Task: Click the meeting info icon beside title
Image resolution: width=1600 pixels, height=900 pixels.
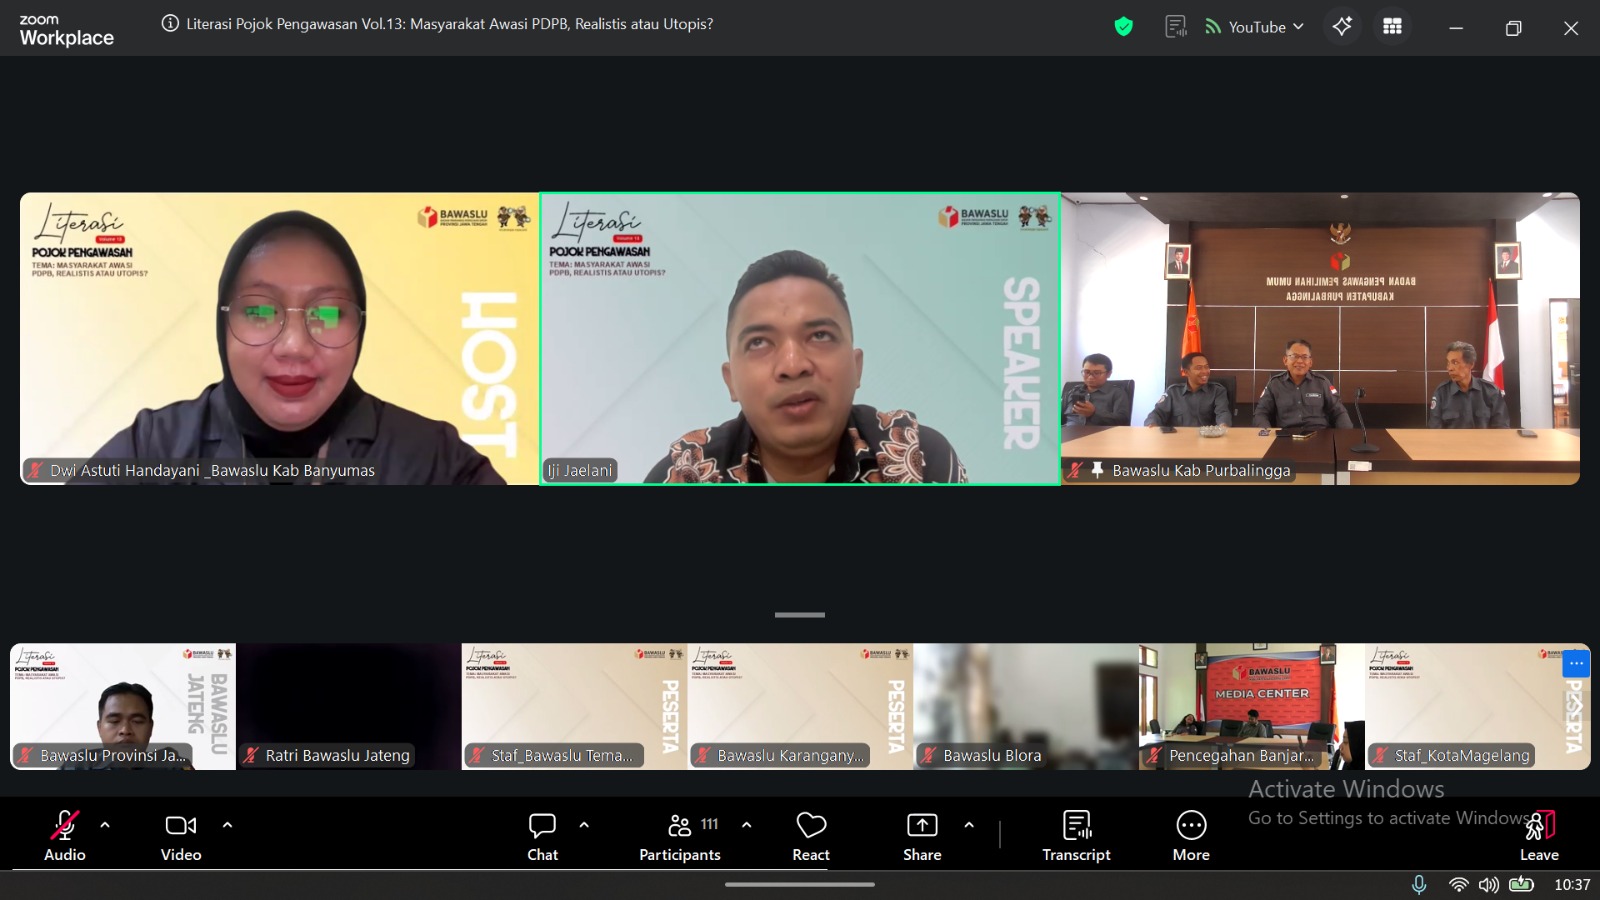Action: (x=170, y=24)
